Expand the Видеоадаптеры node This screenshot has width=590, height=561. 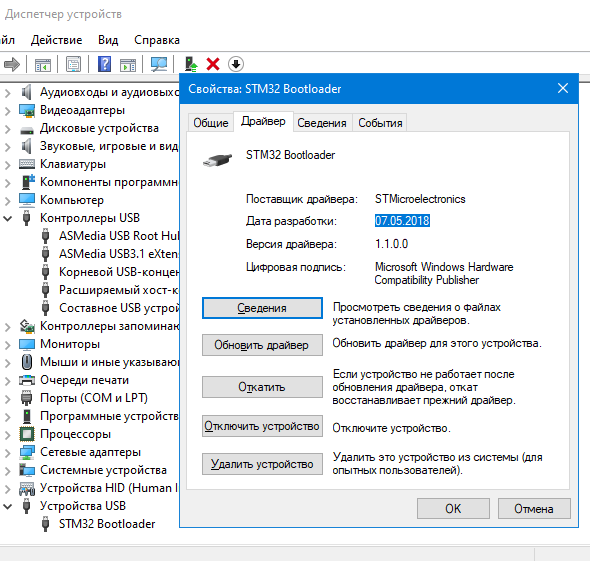pyautogui.click(x=8, y=111)
